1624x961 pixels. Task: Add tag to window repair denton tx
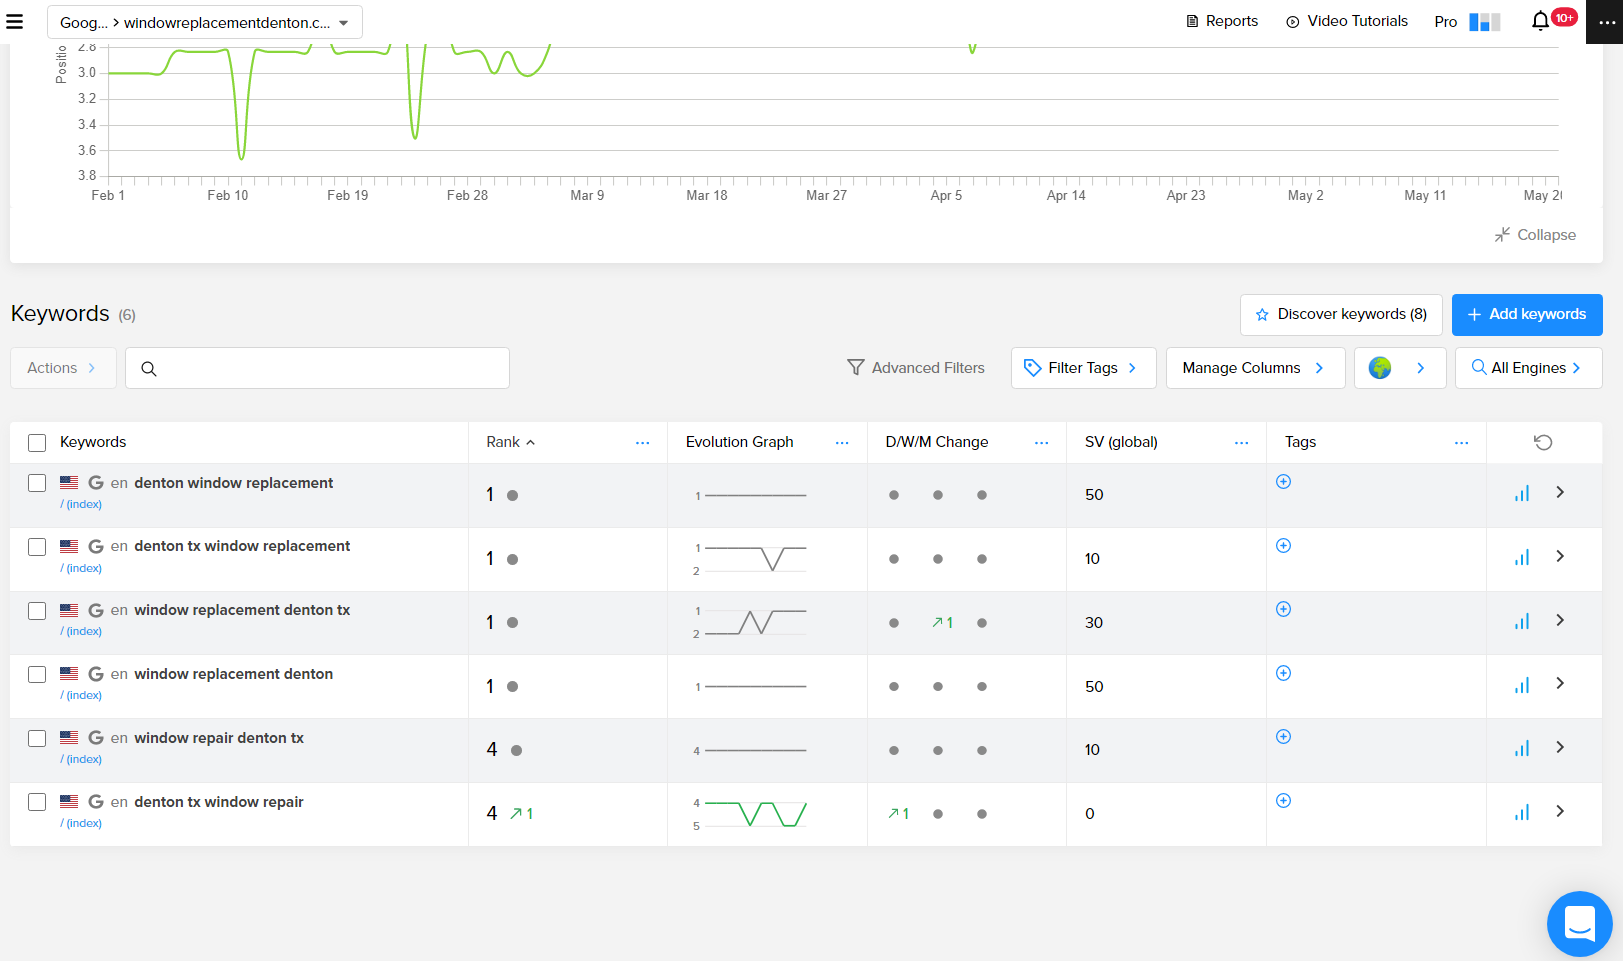coord(1284,737)
